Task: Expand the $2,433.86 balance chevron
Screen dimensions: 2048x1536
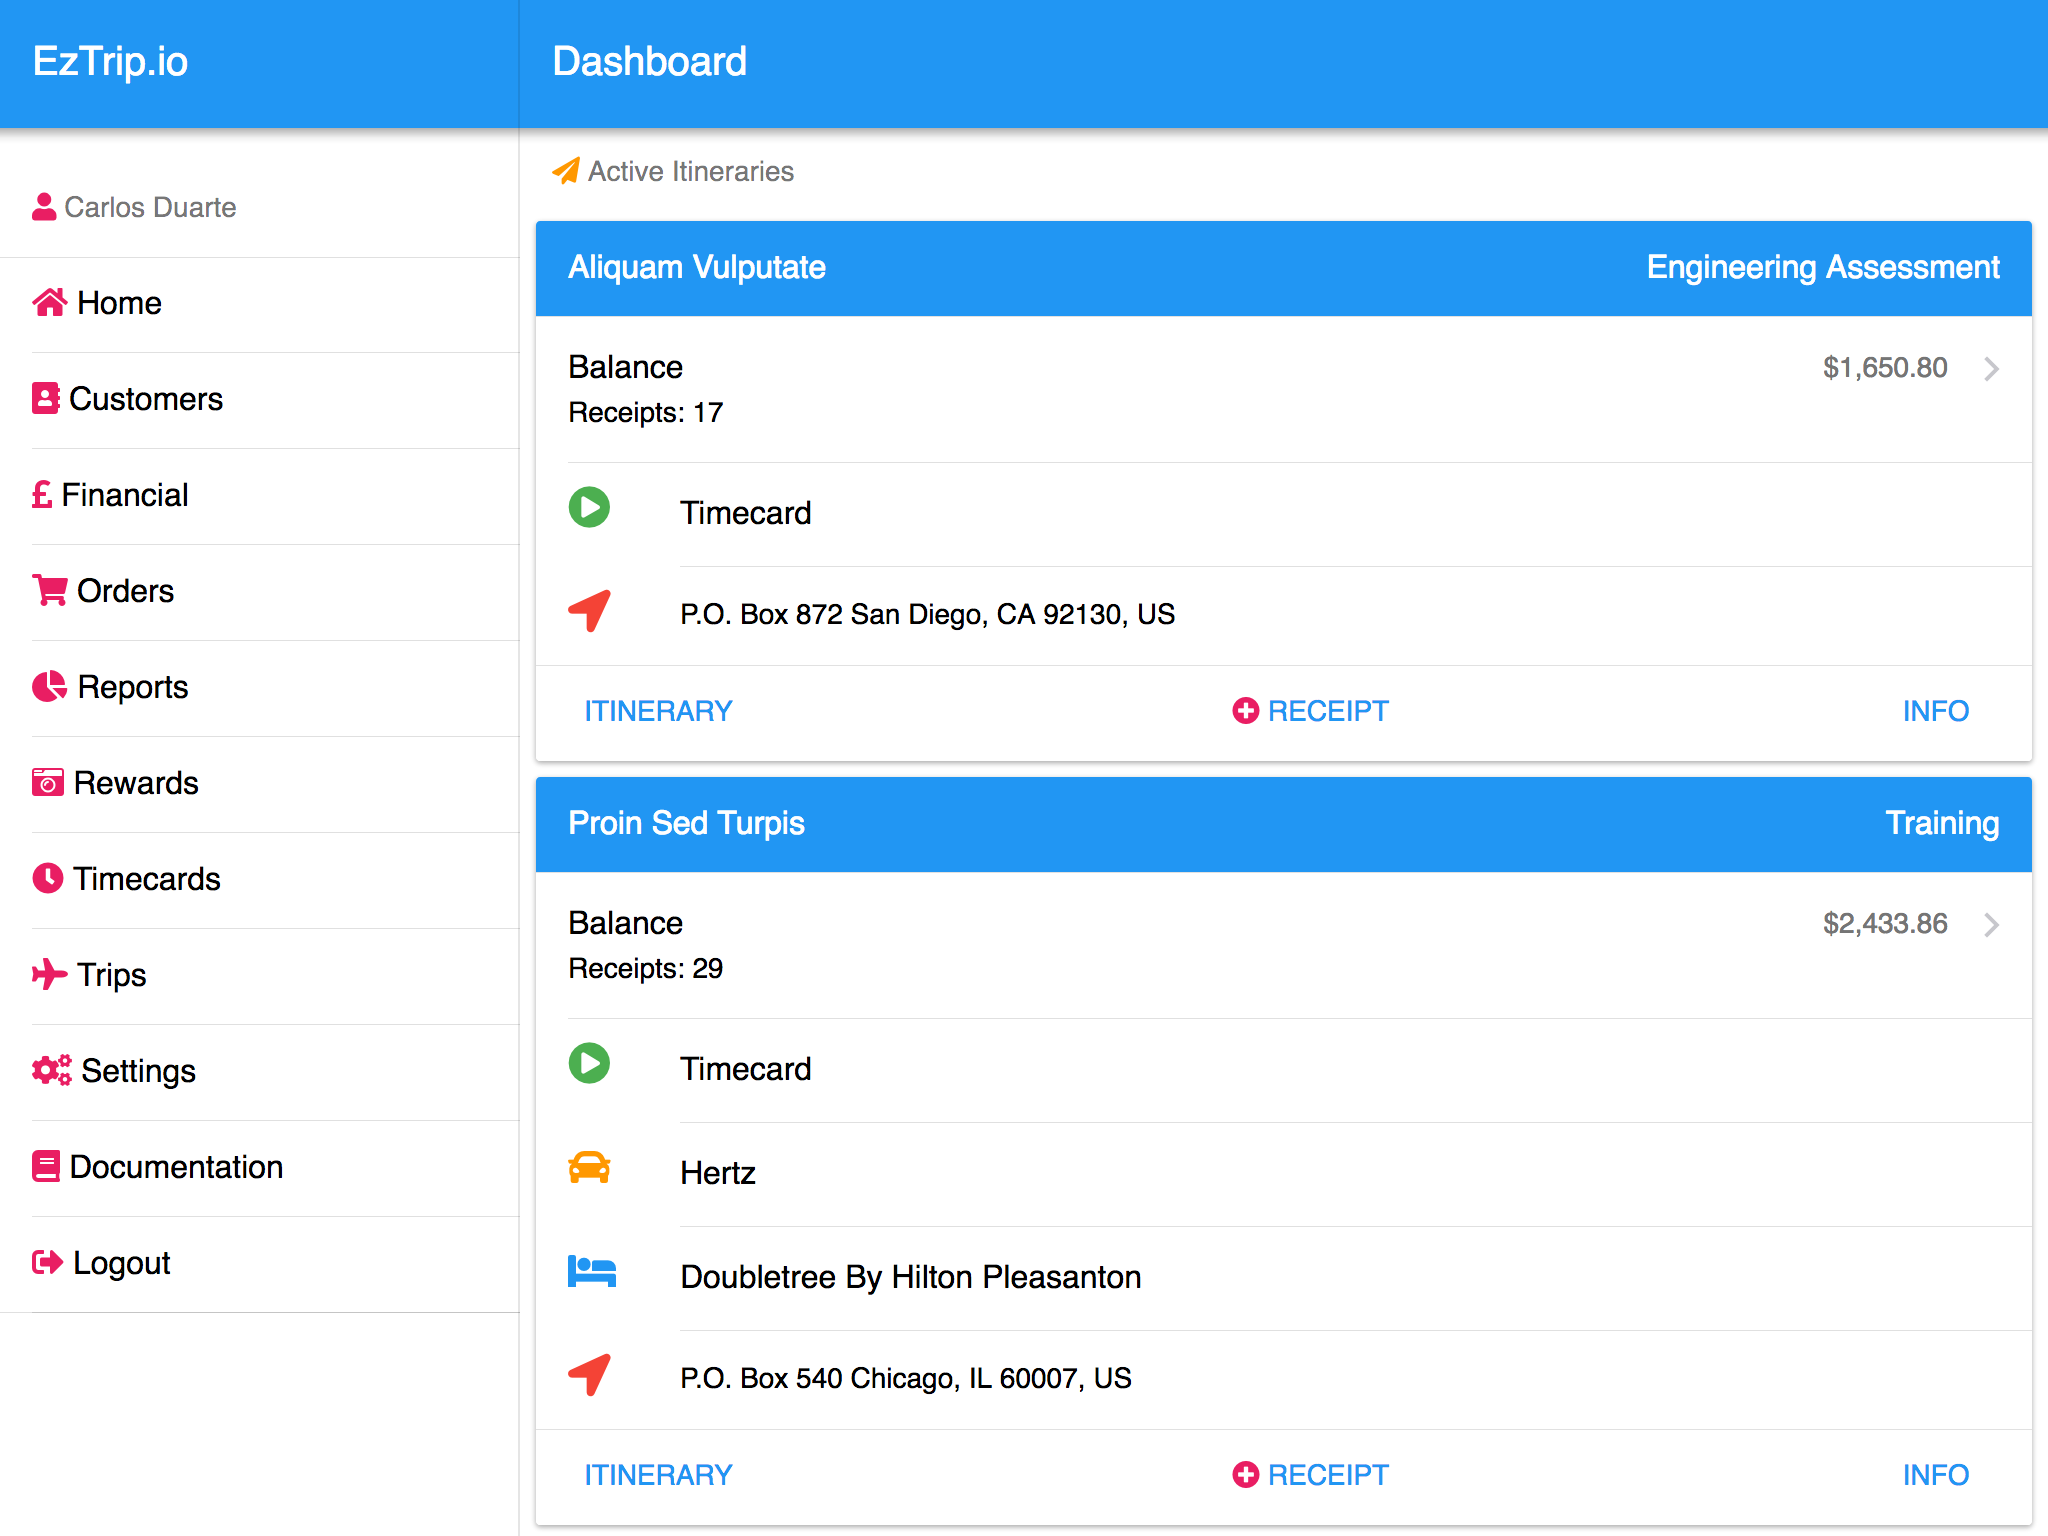Action: 1991,925
